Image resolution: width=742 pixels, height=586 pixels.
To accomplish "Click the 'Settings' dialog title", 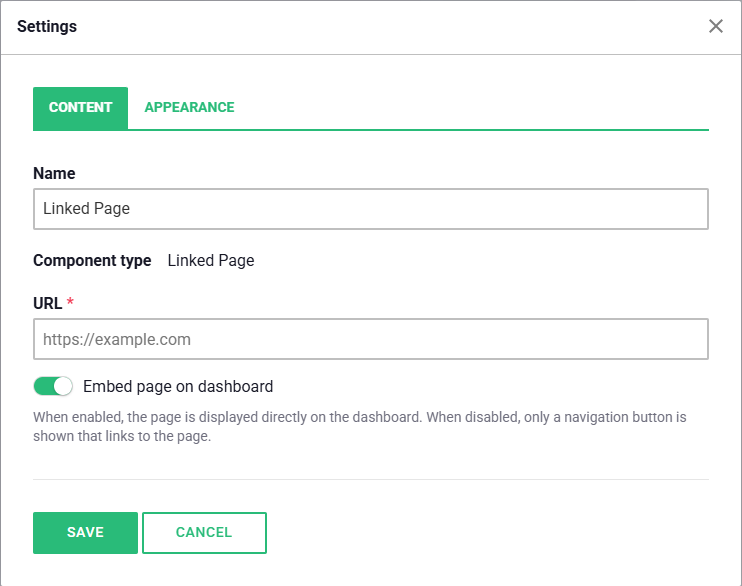I will (46, 27).
